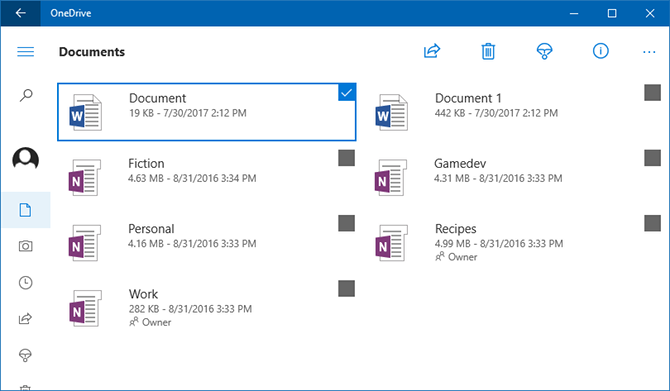670x391 pixels.
Task: Open Offline files parachute icon in sidebar
Action: click(x=25, y=355)
